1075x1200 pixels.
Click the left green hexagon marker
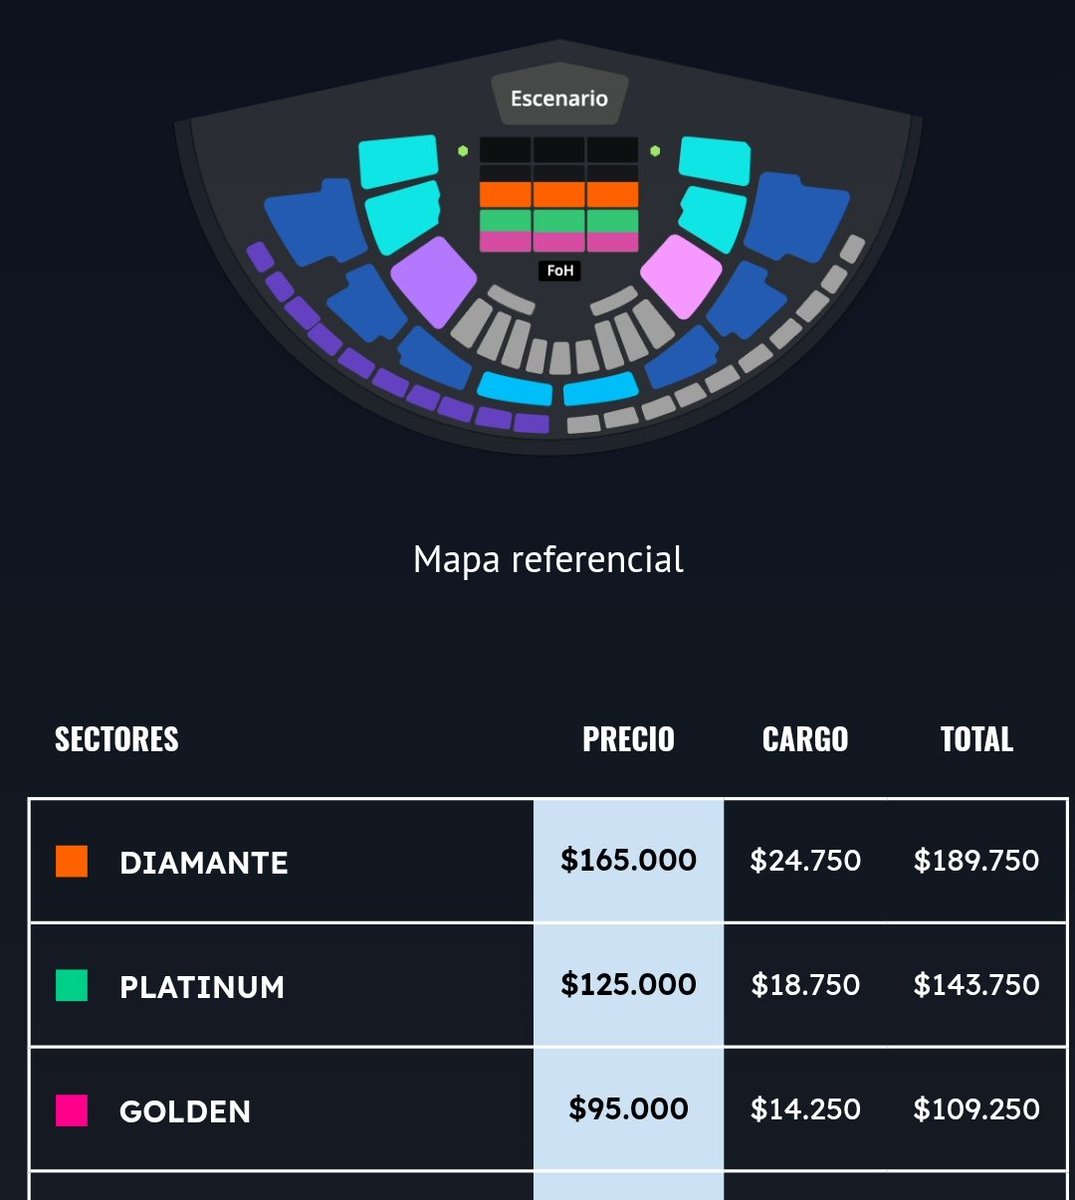(x=463, y=151)
